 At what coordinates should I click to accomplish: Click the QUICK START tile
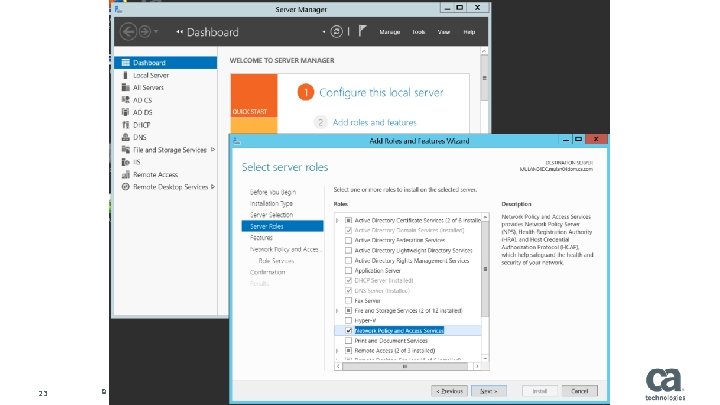click(x=254, y=96)
